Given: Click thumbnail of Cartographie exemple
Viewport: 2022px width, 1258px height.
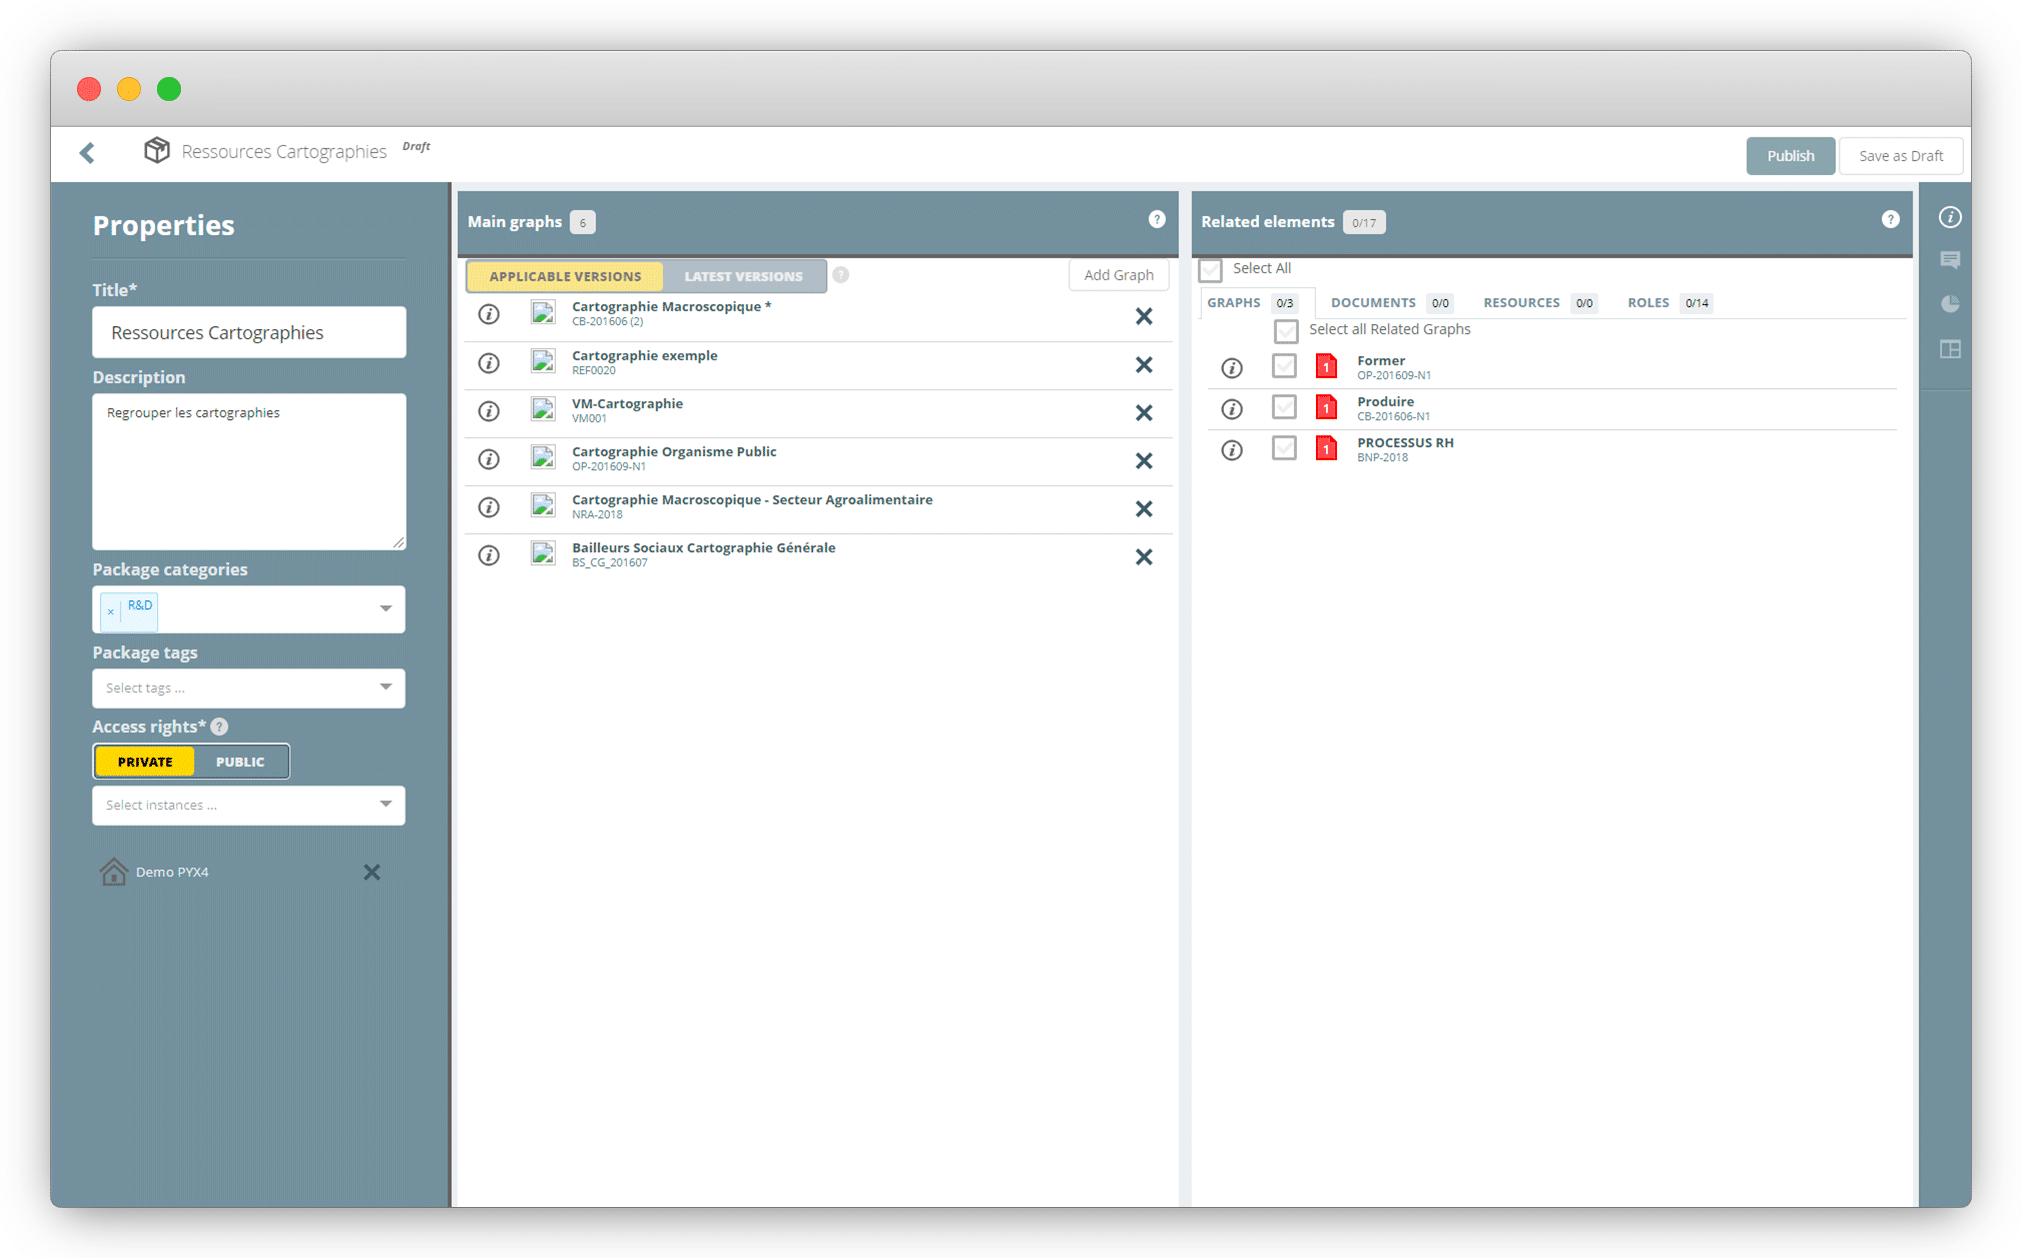Looking at the screenshot, I should click(x=543, y=361).
